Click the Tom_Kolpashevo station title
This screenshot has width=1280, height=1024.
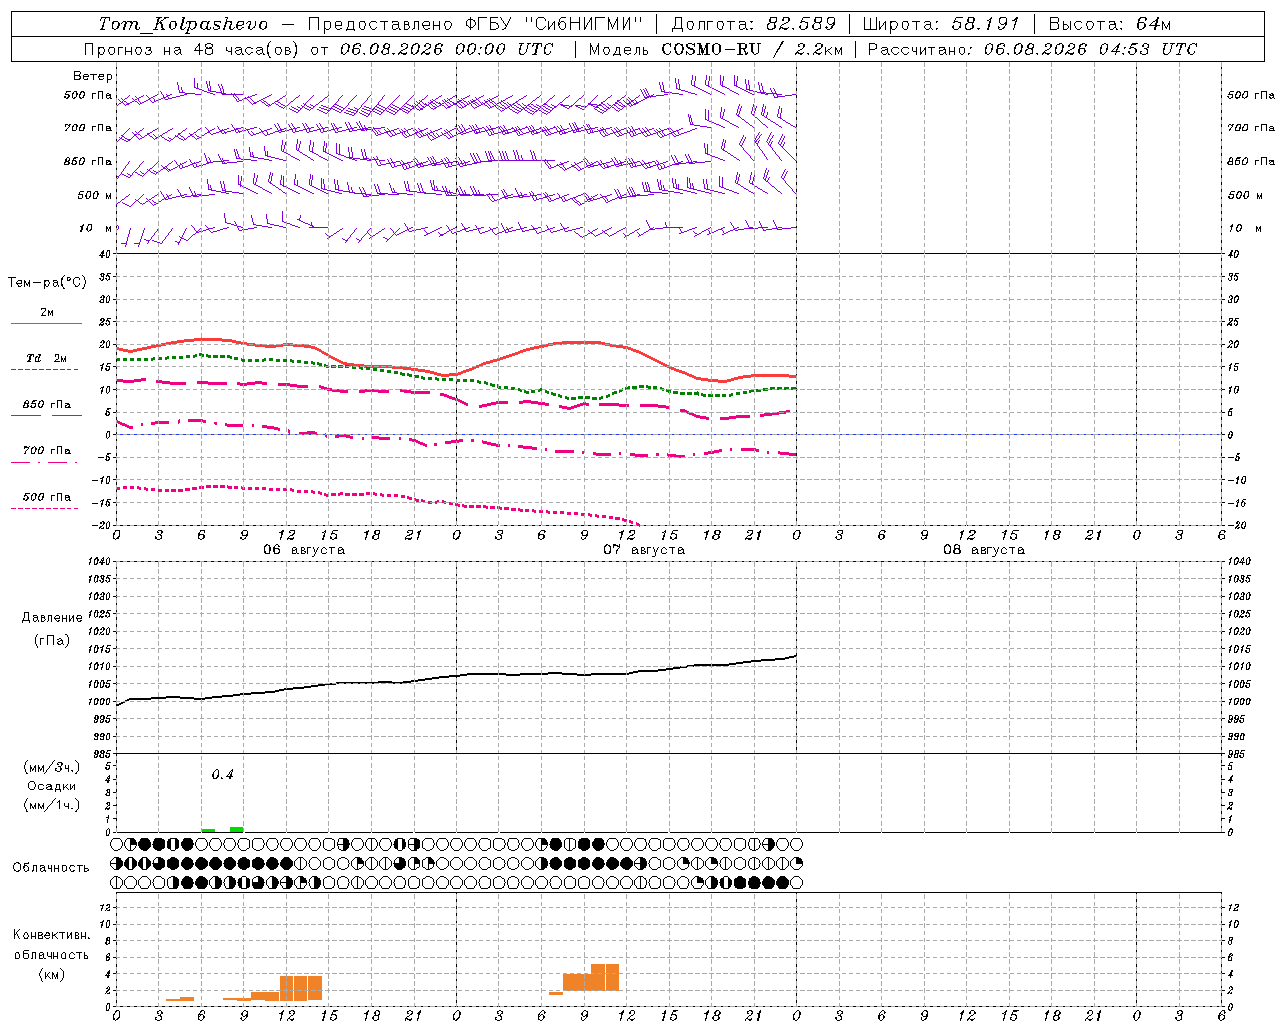pos(183,24)
